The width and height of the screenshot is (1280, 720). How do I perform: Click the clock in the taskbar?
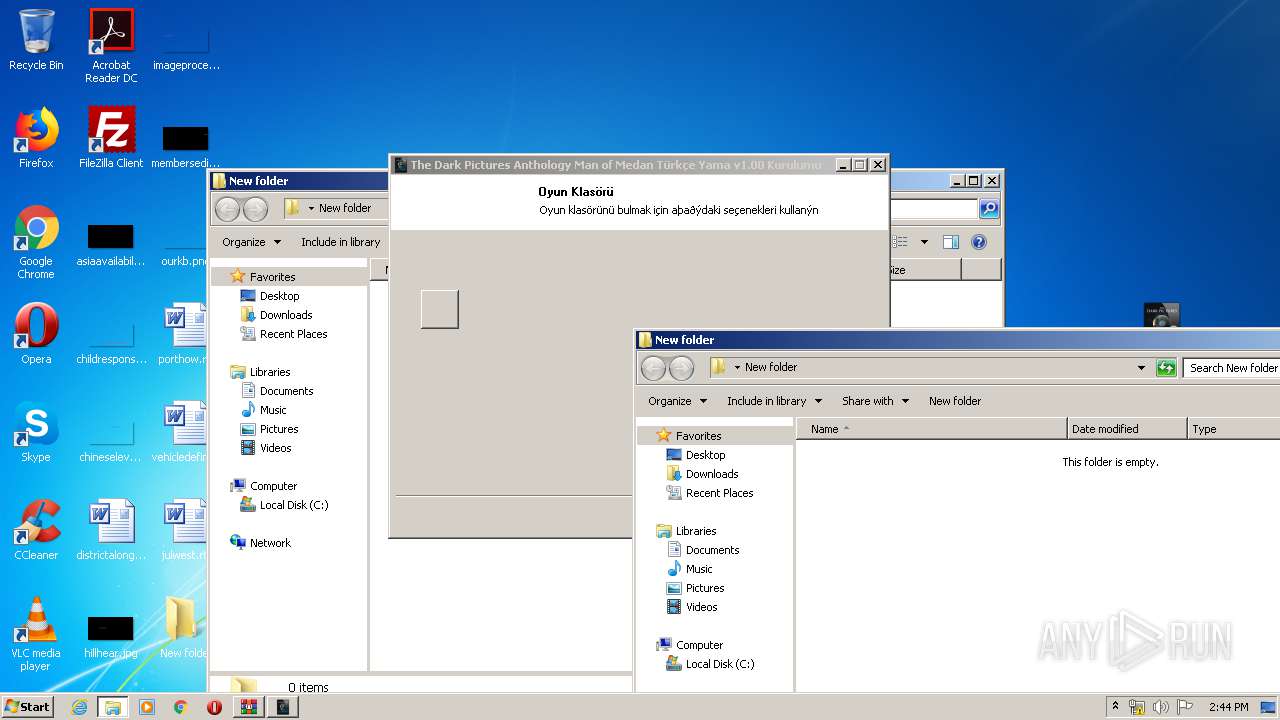click(x=1228, y=707)
